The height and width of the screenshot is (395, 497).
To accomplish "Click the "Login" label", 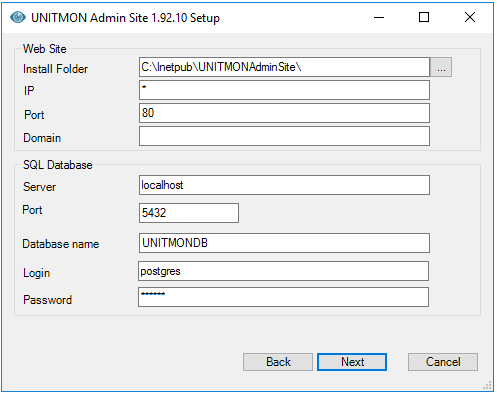I will pyautogui.click(x=36, y=273).
